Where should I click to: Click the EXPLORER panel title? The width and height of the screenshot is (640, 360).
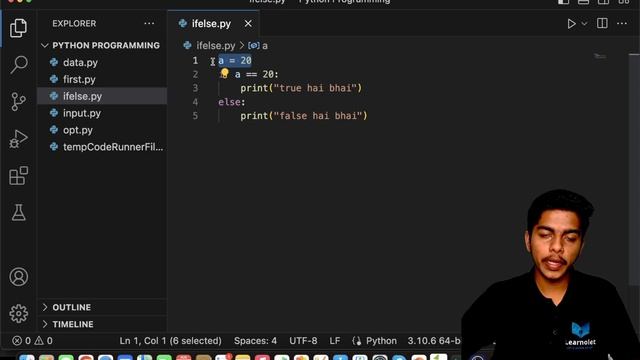[74, 23]
